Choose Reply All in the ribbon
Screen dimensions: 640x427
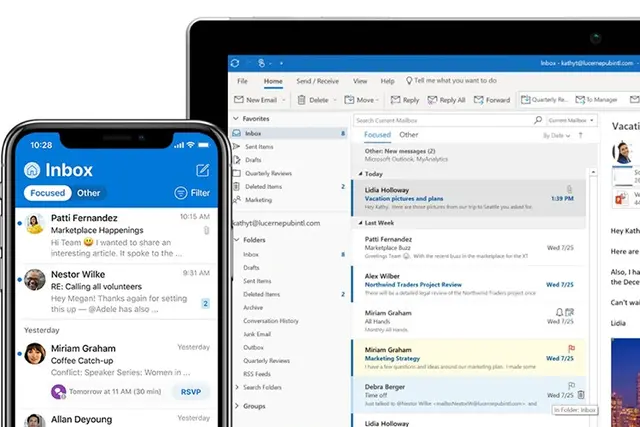point(446,100)
